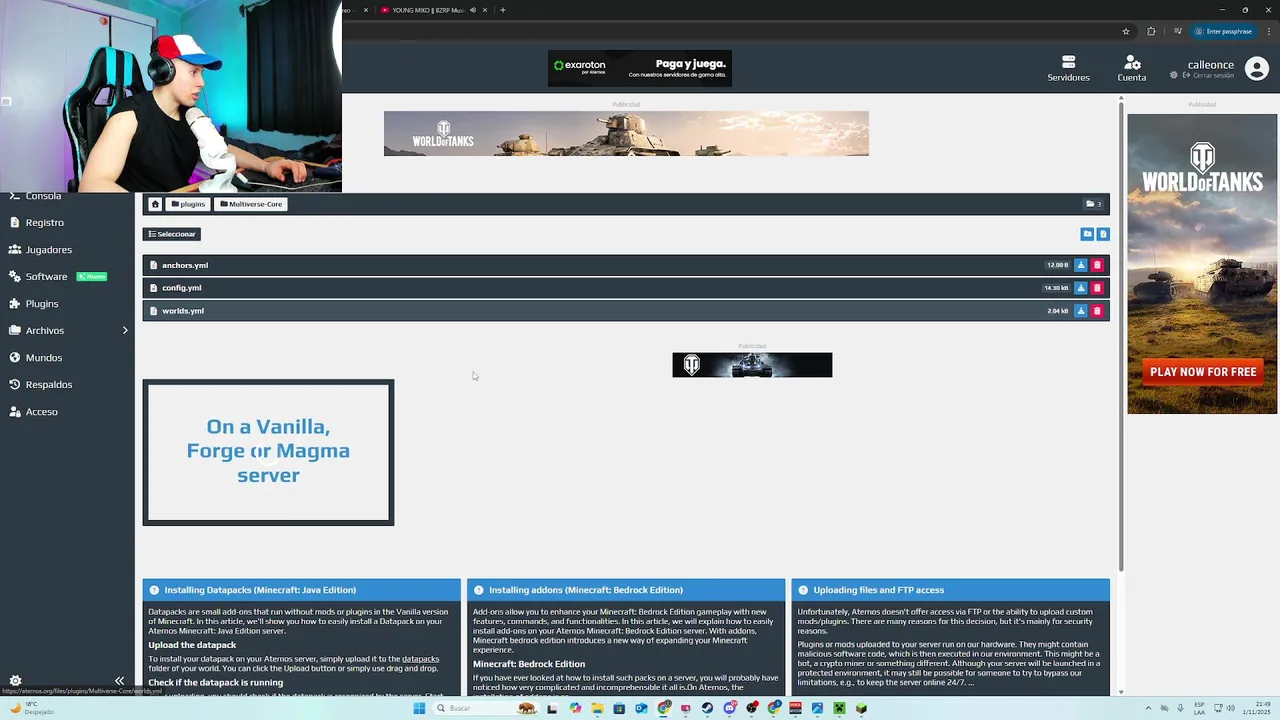Viewport: 1280px width, 720px height.
Task: Open the taskbar volume control
Action: [x=1230, y=708]
